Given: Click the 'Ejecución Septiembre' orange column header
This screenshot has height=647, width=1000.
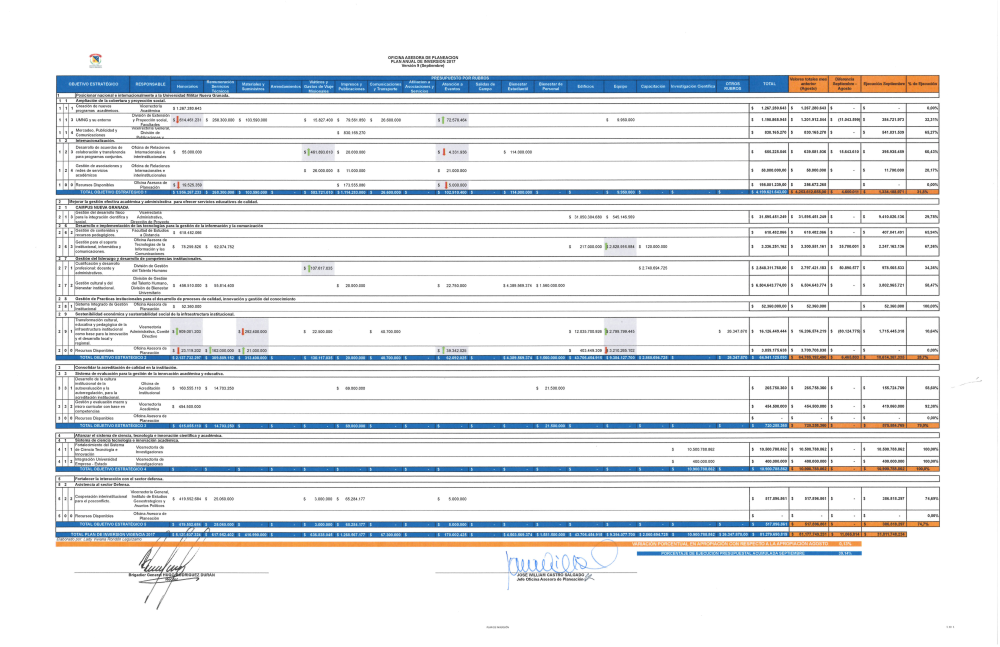Looking at the screenshot, I should (x=884, y=84).
